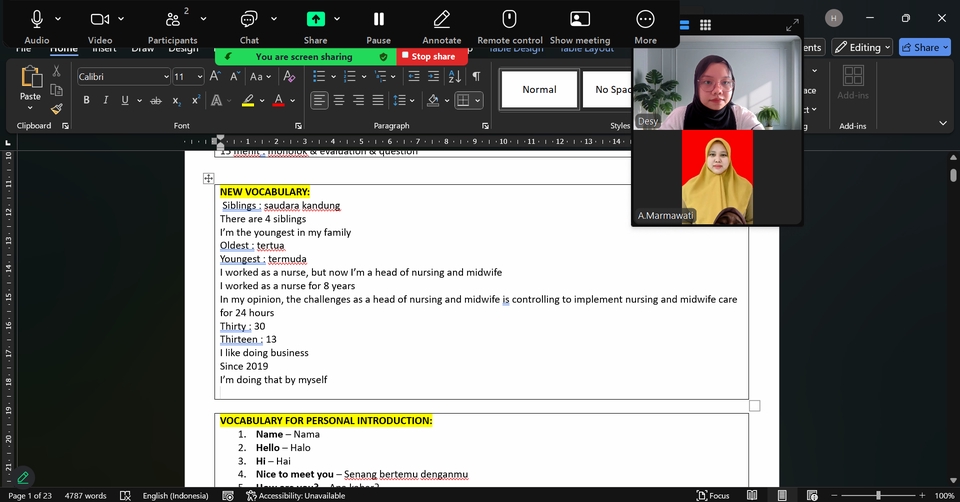
Task: Click the Stop share button
Action: pos(432,56)
